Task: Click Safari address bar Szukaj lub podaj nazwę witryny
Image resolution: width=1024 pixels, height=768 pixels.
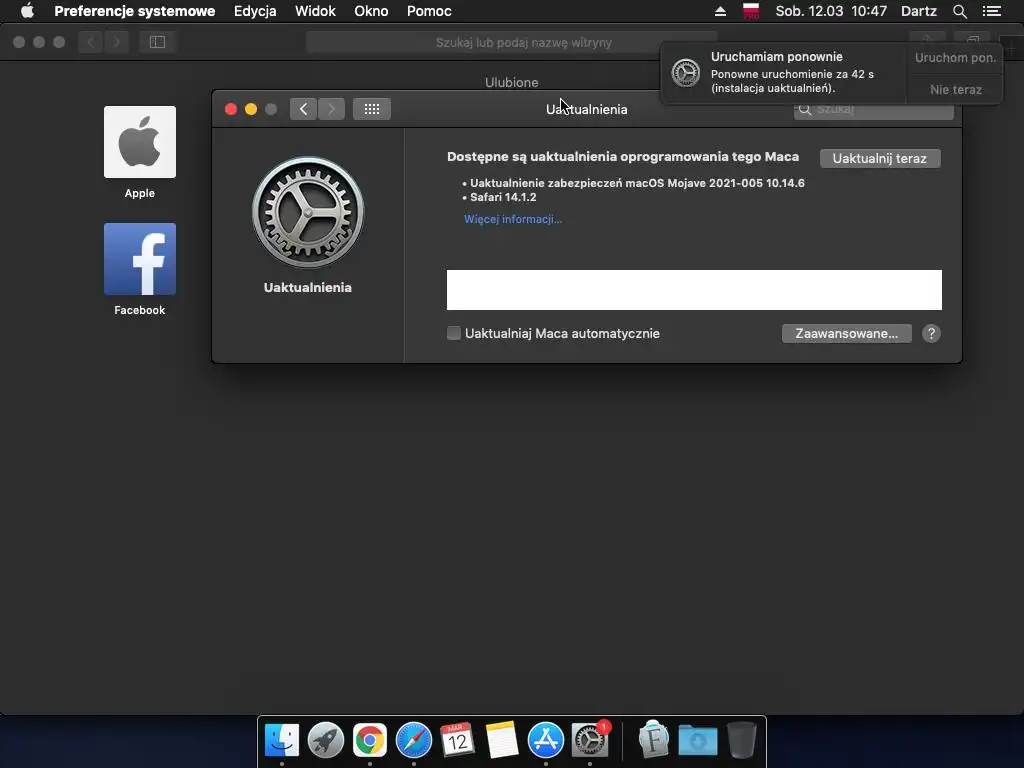Action: [x=511, y=42]
